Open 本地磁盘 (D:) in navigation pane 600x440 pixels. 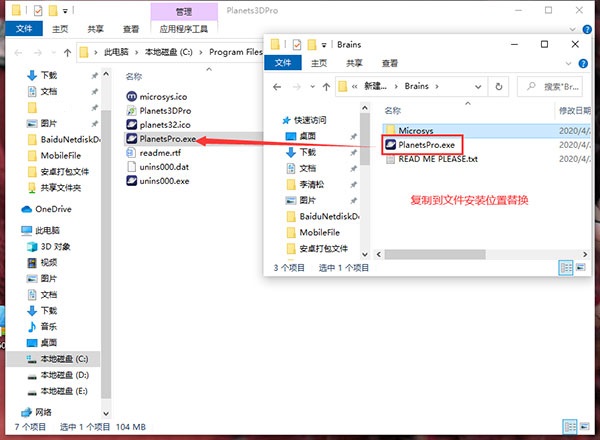pyautogui.click(x=58, y=375)
